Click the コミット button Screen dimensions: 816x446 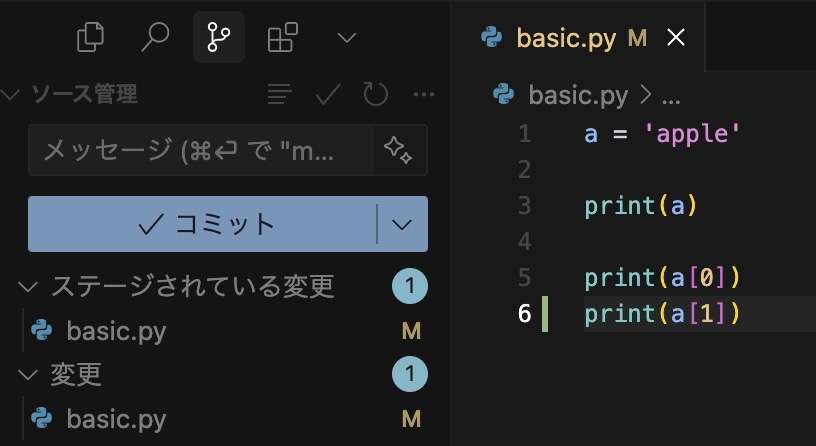(202, 224)
